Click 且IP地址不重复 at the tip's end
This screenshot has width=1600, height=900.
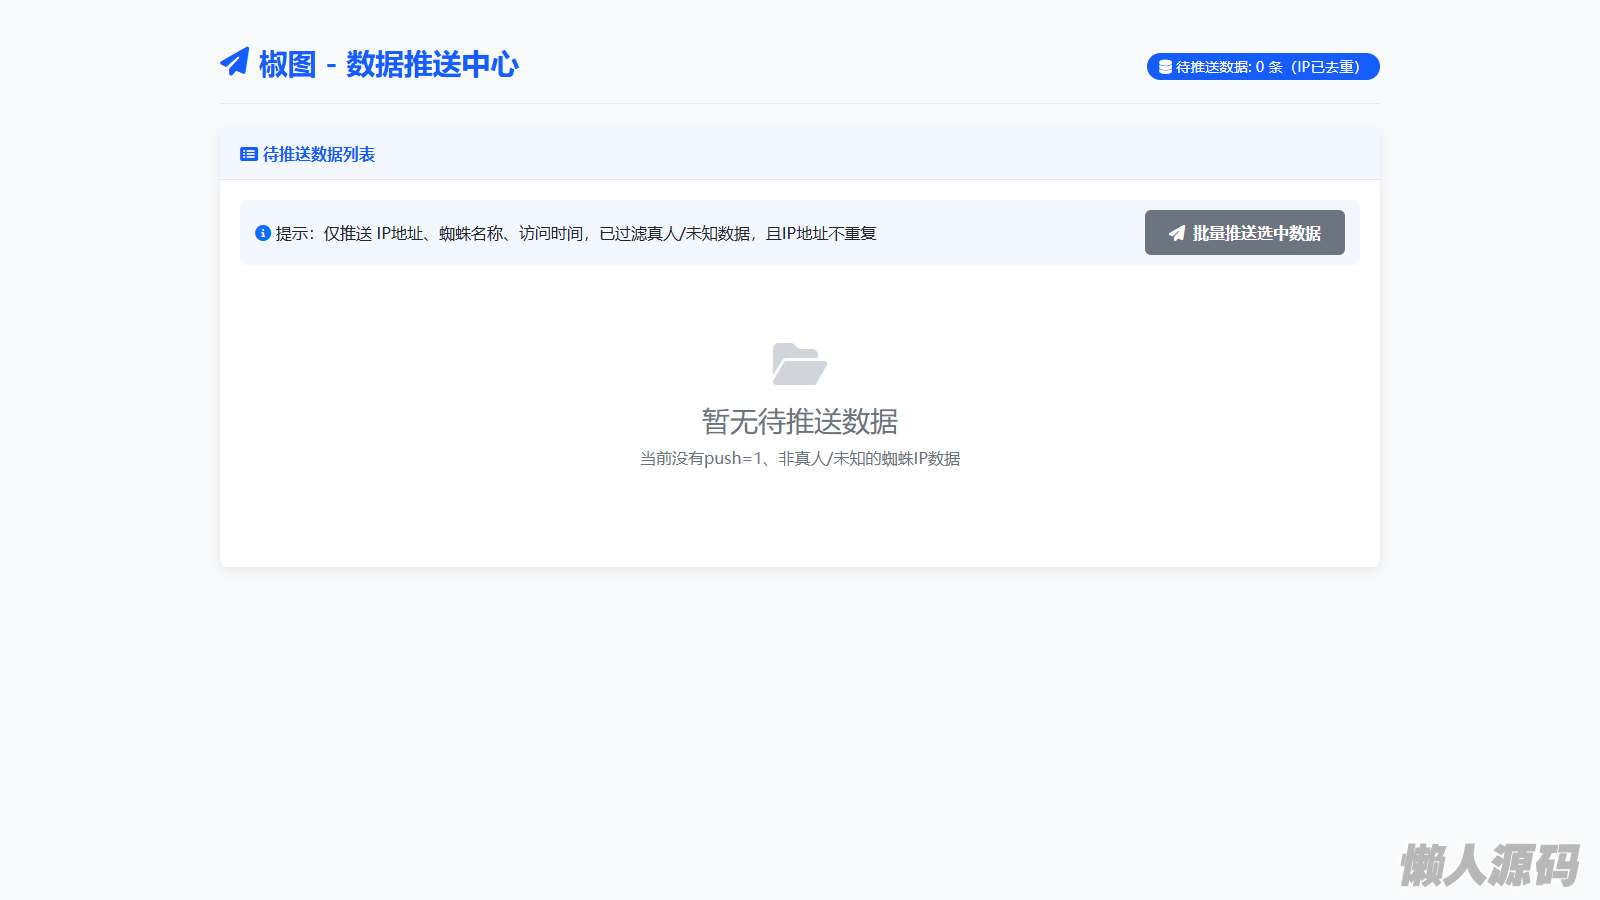pos(821,233)
